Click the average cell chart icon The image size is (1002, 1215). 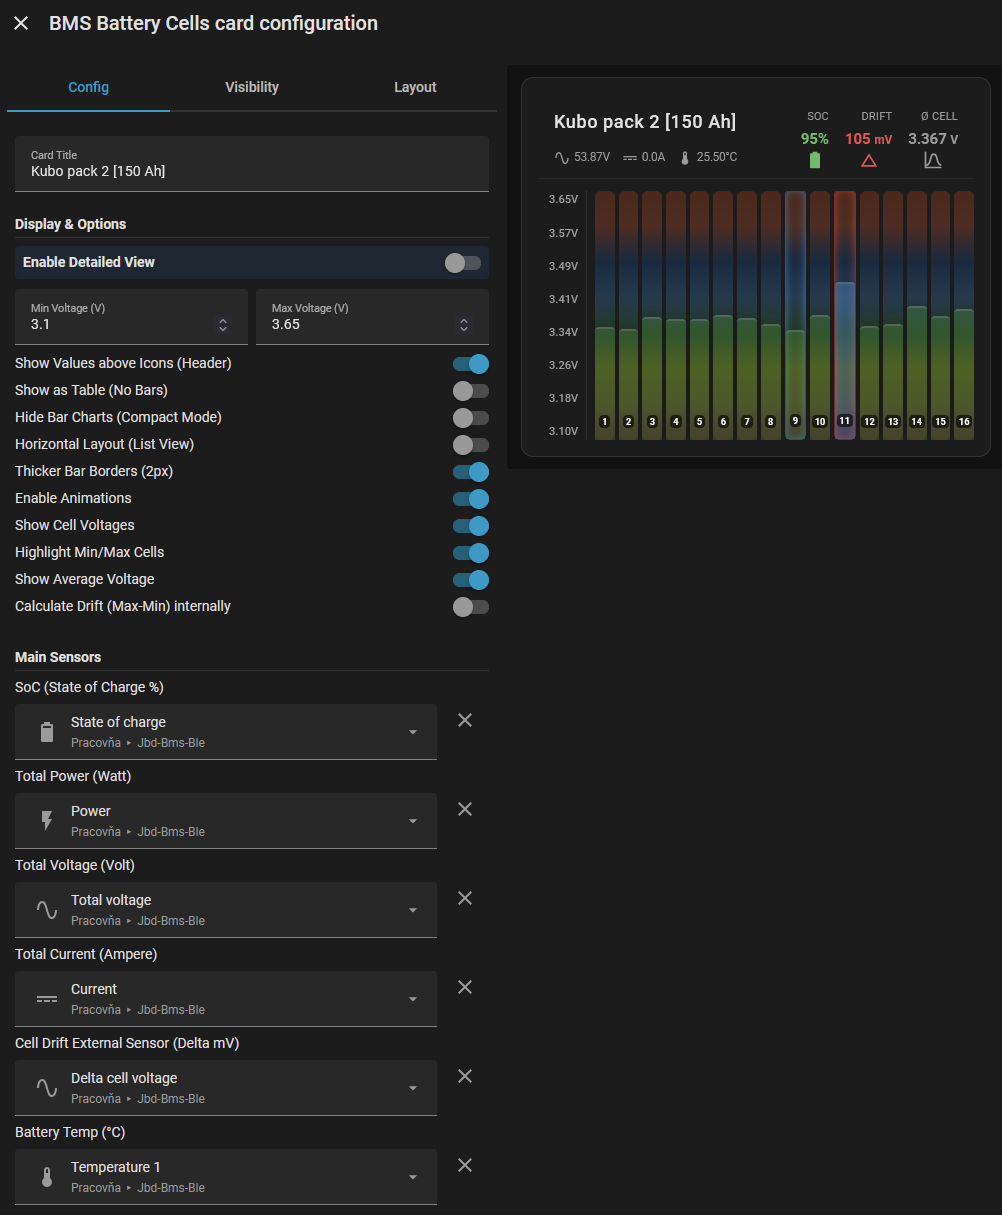[x=932, y=161]
